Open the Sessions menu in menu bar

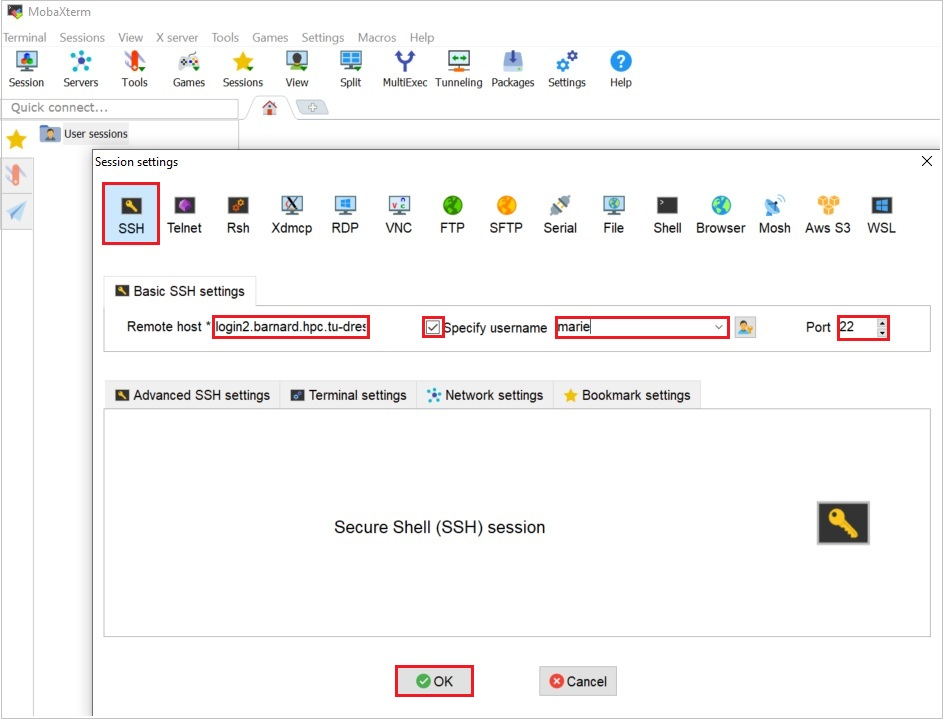click(82, 37)
